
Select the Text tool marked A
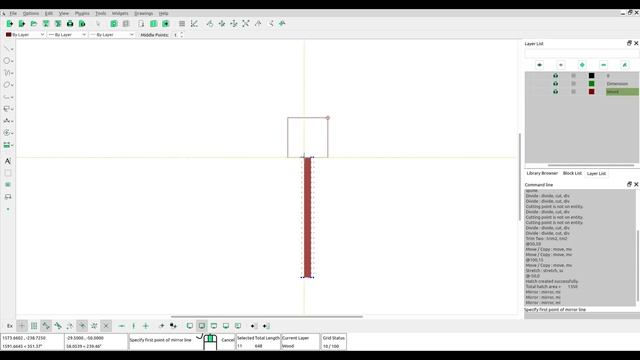point(8,161)
